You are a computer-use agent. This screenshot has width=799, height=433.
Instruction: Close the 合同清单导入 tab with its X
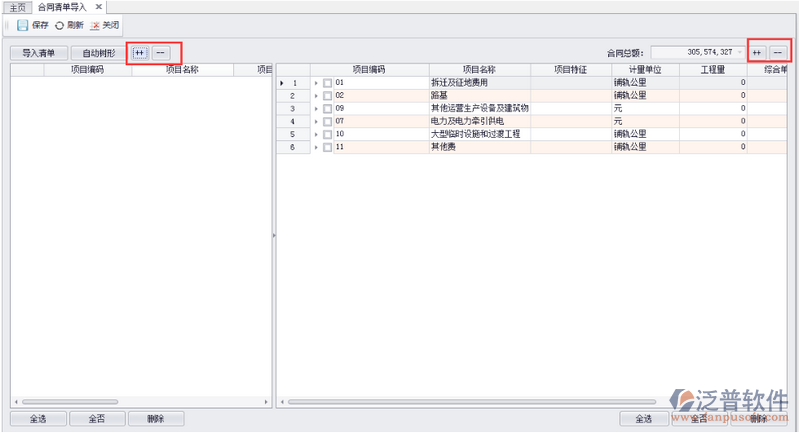[99, 6]
